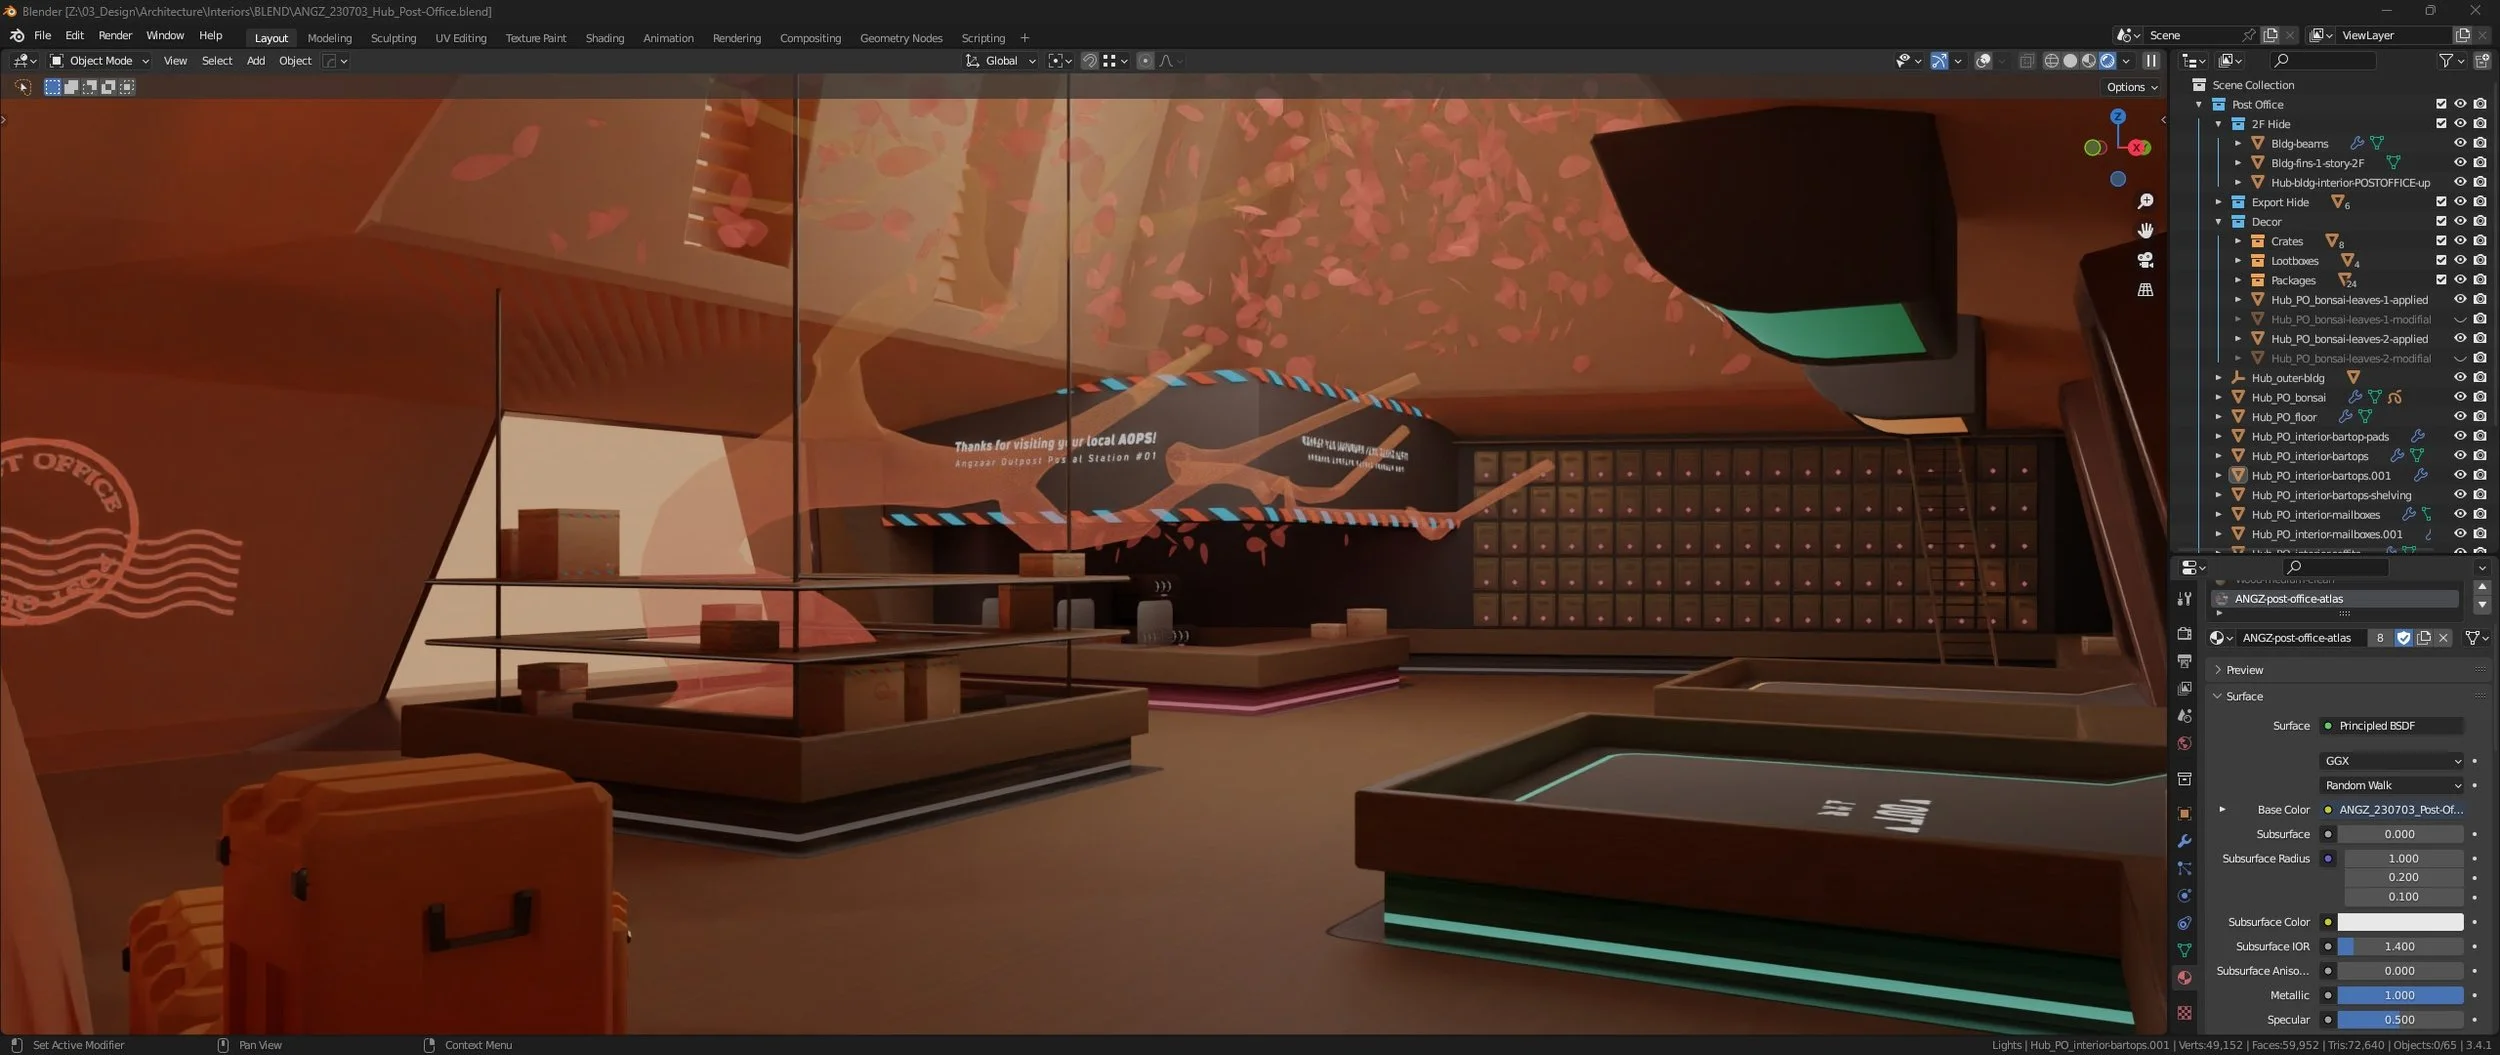Click the Metallic value slider
Viewport: 2500px width, 1055px height.
2399,995
